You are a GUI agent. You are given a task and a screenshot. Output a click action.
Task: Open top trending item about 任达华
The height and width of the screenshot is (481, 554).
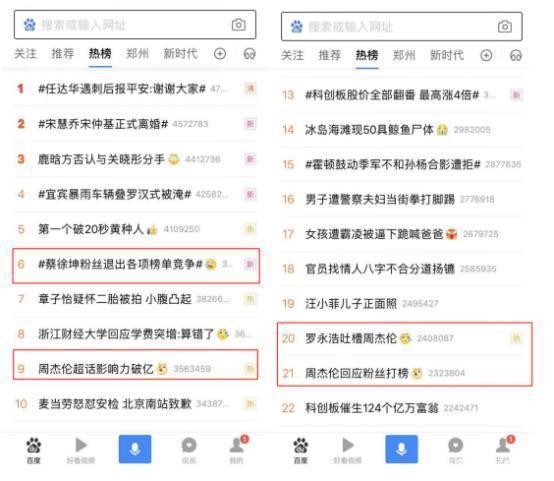(134, 88)
